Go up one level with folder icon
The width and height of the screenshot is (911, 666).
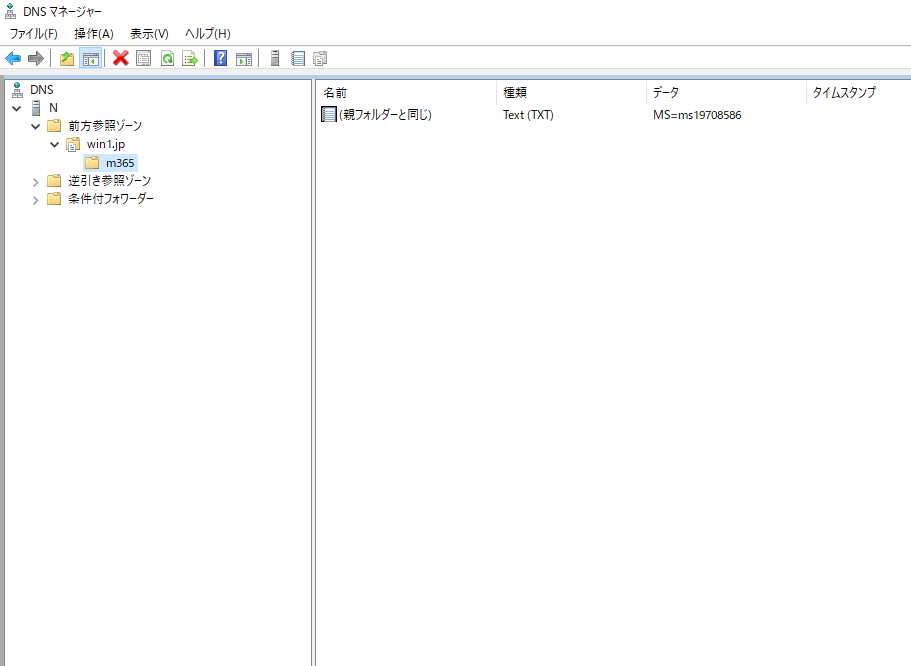[x=67, y=58]
